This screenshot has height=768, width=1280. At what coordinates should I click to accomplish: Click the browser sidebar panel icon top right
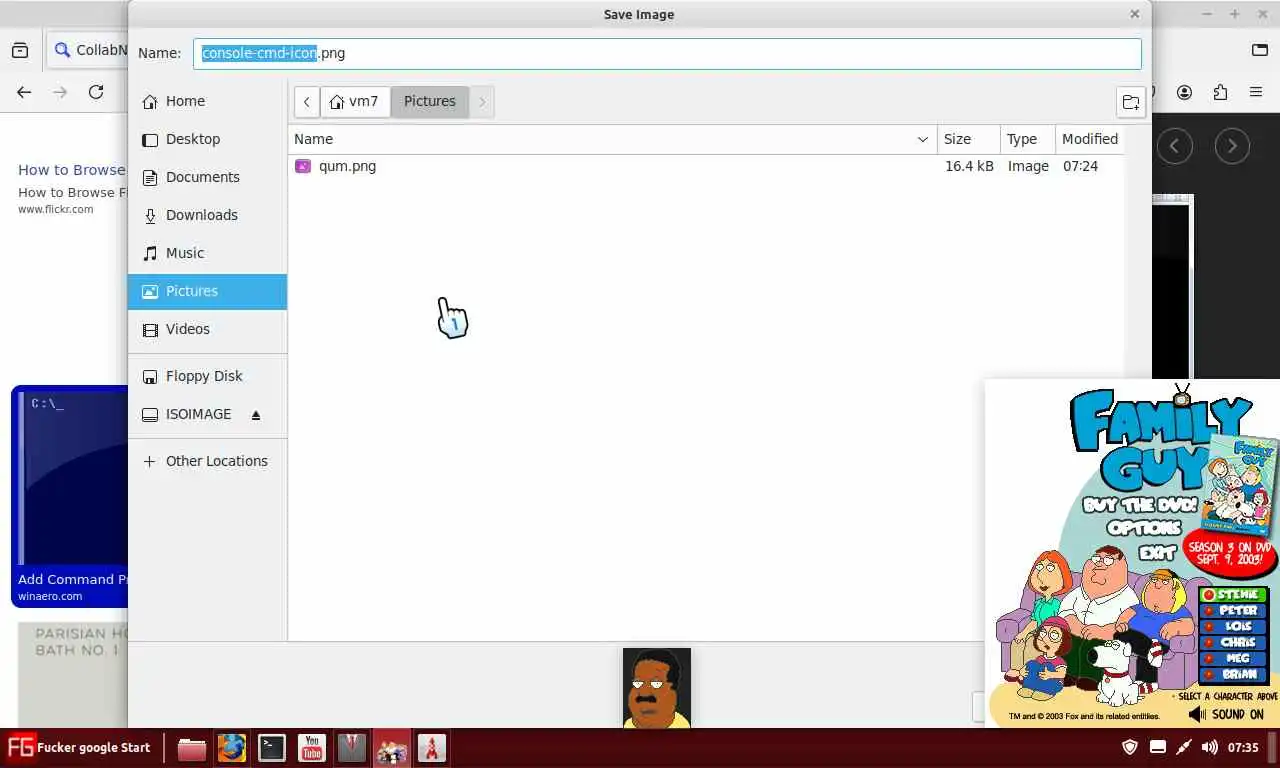pyautogui.click(x=1260, y=50)
